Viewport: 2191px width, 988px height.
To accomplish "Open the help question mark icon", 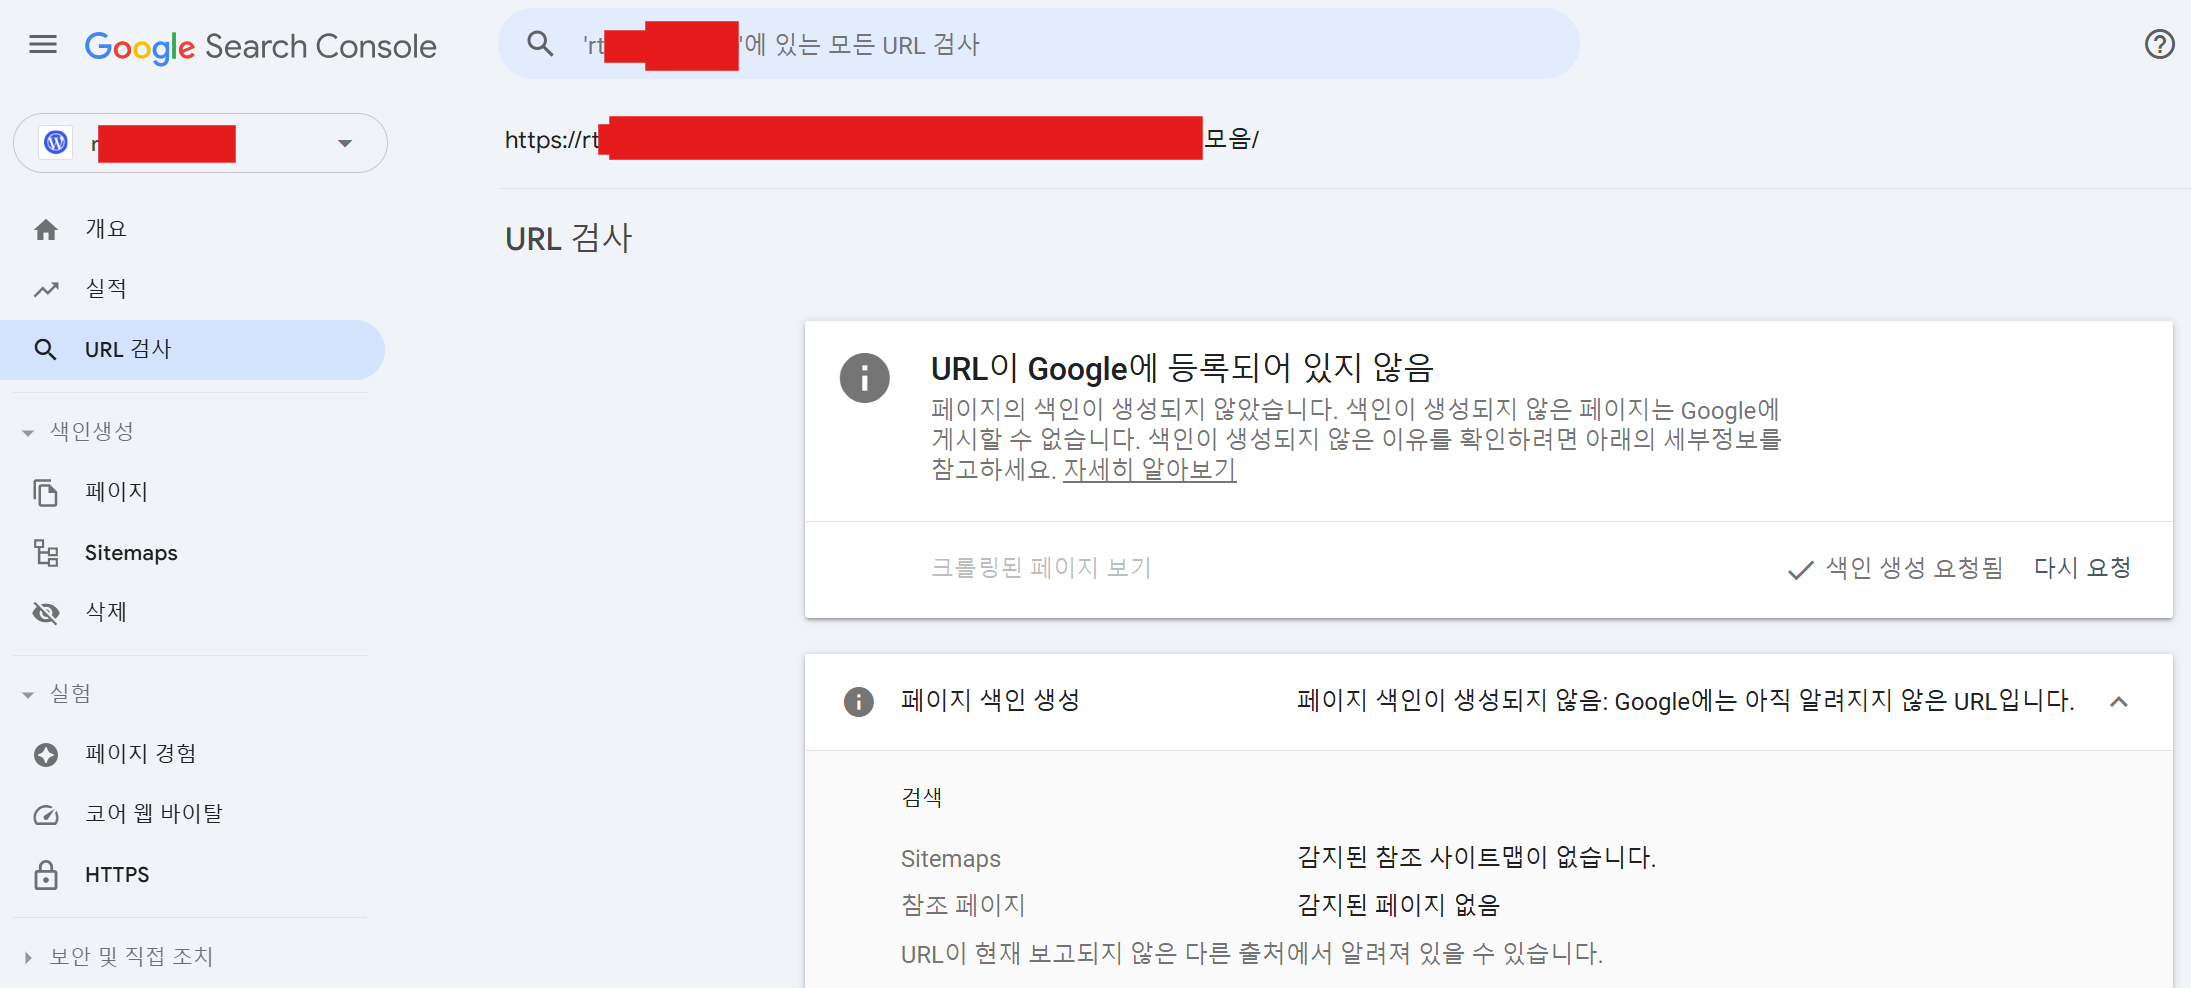I will [2159, 44].
